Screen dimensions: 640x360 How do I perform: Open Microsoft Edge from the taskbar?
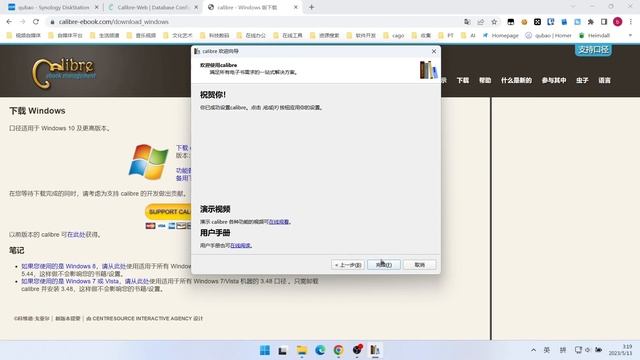coord(320,350)
